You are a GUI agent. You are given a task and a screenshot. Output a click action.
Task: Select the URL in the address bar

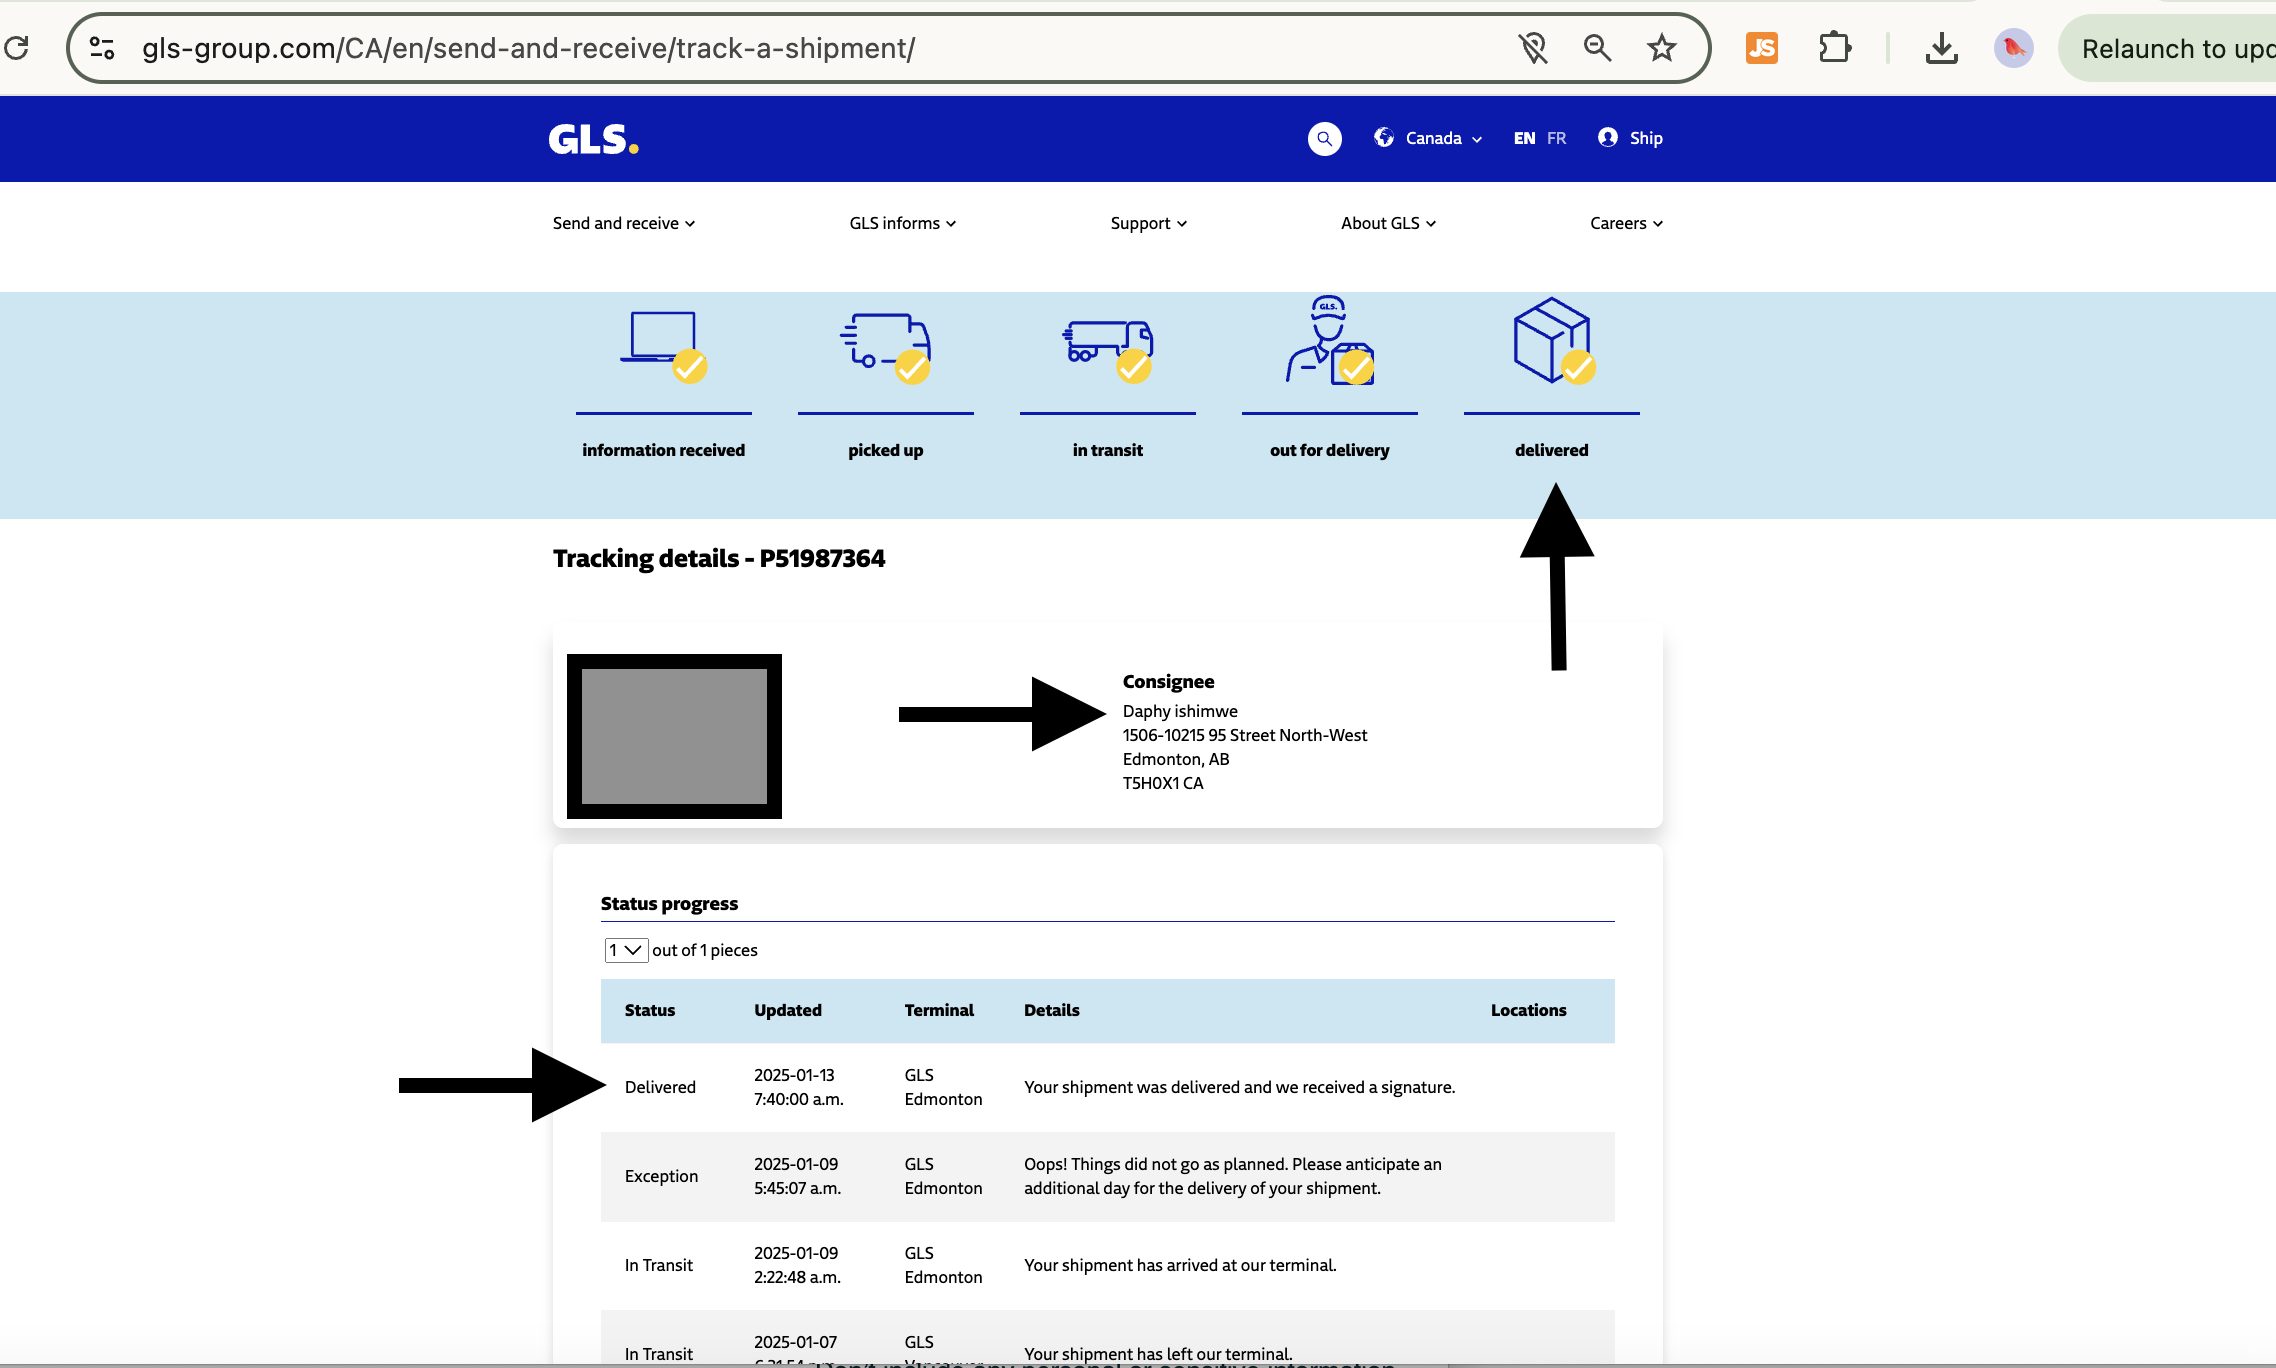pos(528,48)
